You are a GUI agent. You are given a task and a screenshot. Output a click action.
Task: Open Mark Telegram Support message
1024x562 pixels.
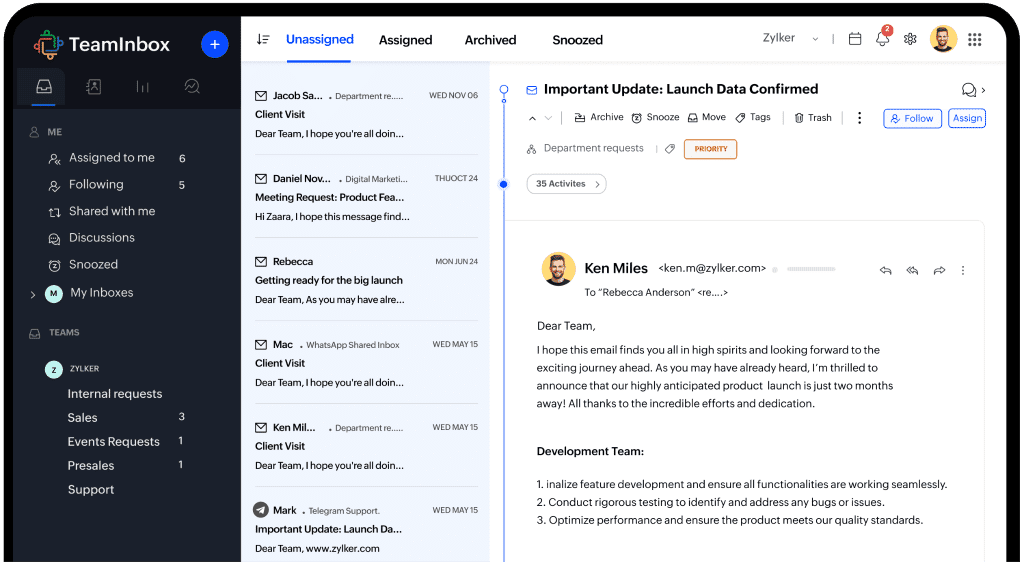pos(366,529)
